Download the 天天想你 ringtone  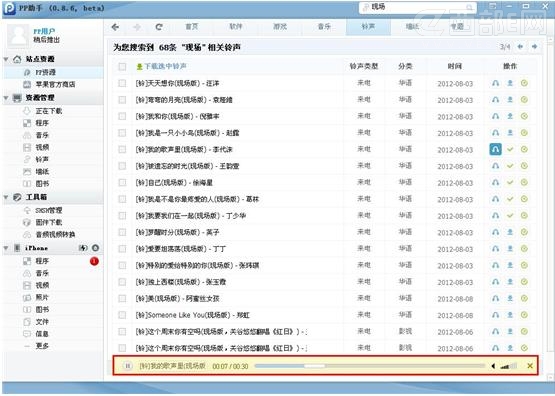tap(510, 83)
